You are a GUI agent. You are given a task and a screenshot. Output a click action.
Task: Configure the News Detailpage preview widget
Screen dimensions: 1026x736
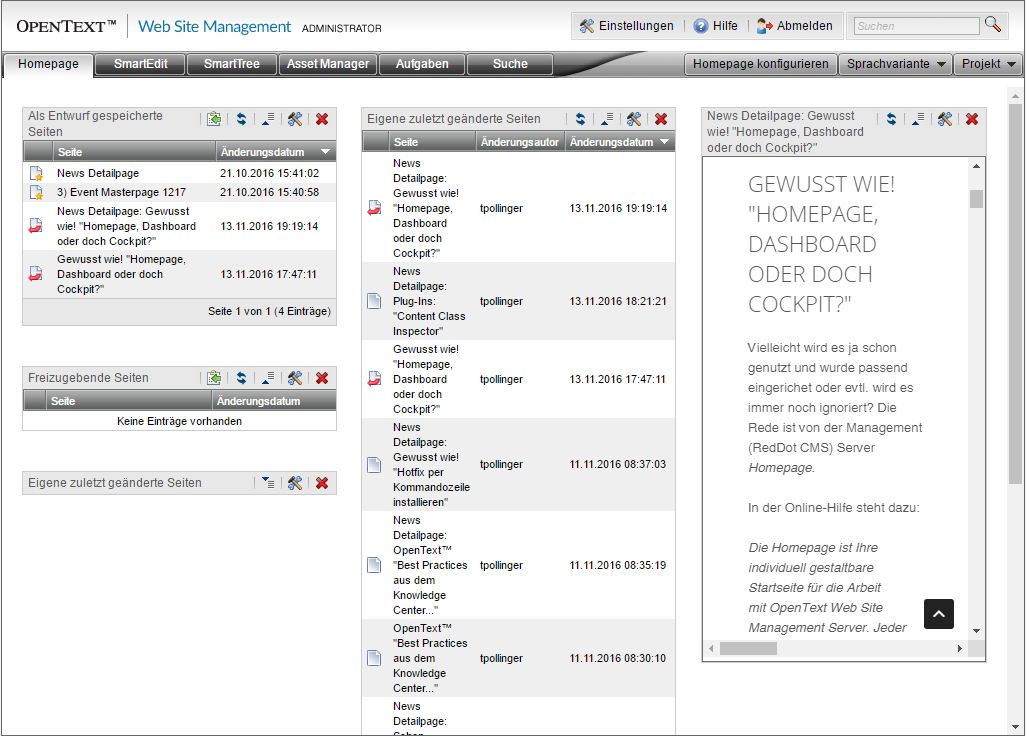tap(945, 119)
